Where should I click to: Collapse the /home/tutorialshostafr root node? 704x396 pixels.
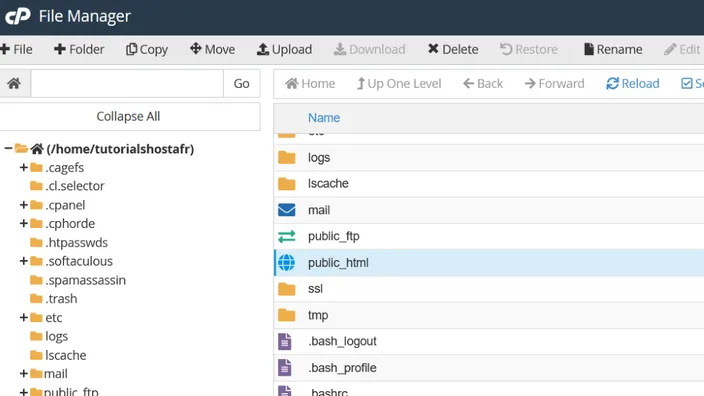coord(8,148)
